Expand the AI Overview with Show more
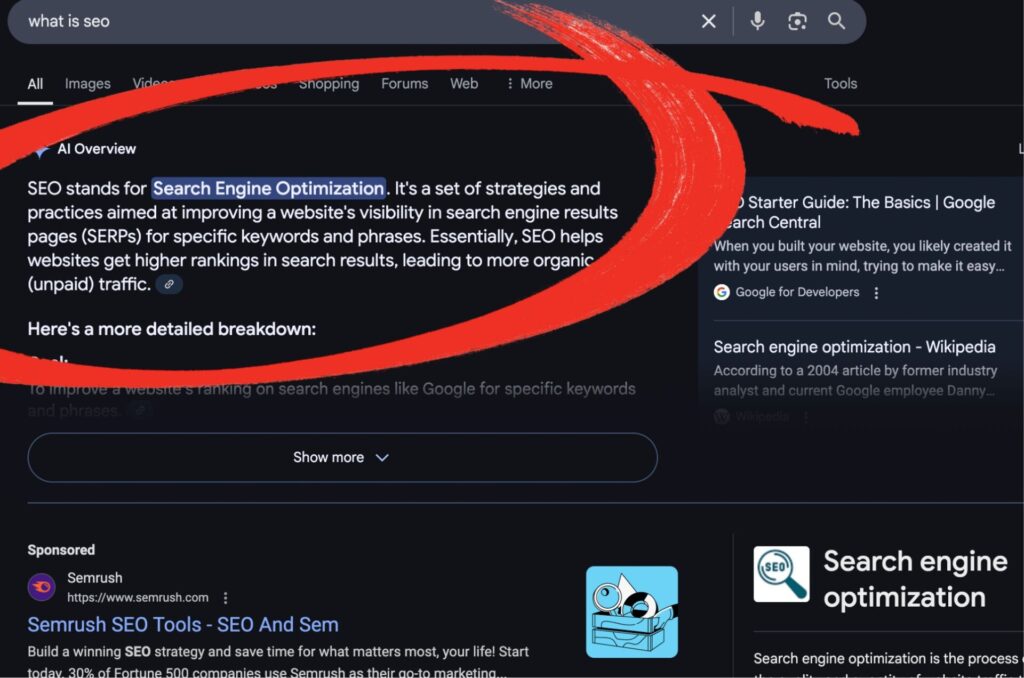The image size is (1024, 678). [342, 457]
